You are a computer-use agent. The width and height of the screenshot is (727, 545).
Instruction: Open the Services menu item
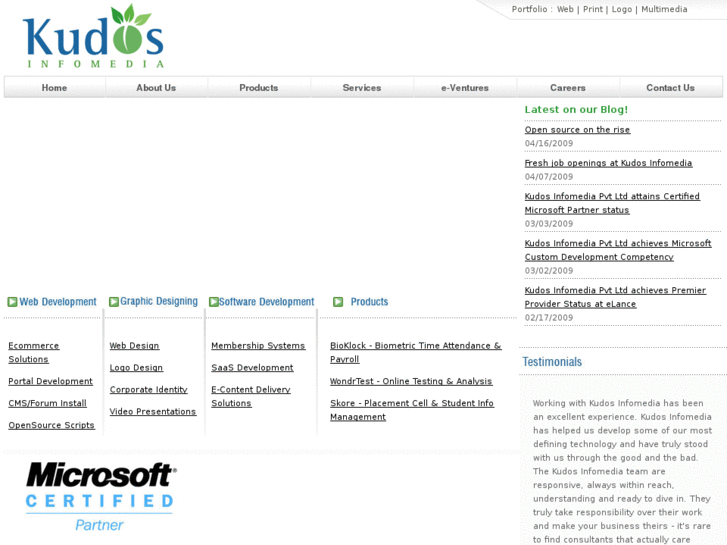click(362, 88)
